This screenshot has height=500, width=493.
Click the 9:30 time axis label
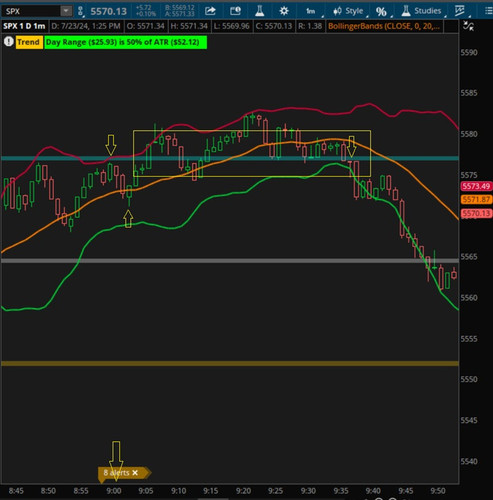[308, 491]
